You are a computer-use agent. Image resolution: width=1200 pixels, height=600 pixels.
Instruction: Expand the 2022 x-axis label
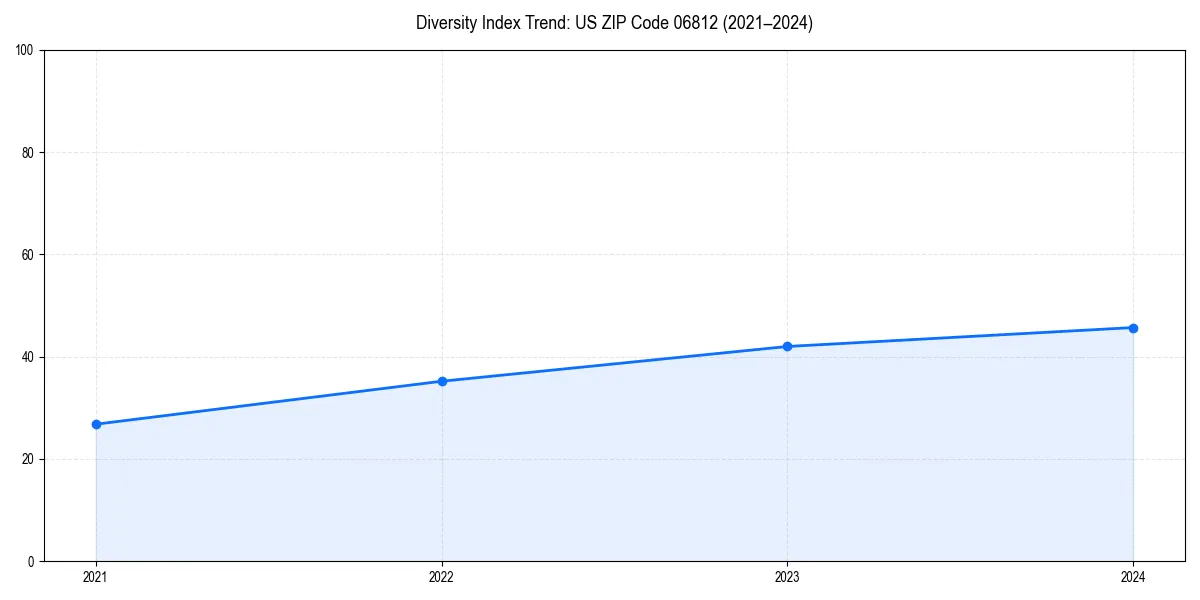pos(441,577)
